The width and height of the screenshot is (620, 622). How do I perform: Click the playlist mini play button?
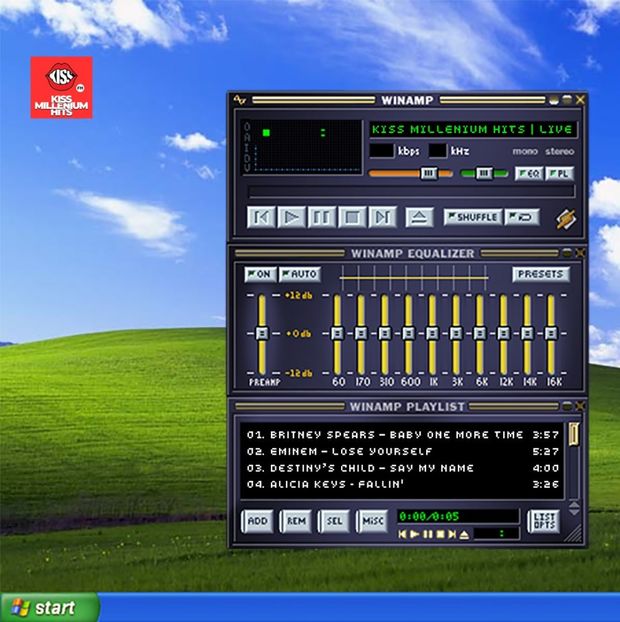pos(415,534)
